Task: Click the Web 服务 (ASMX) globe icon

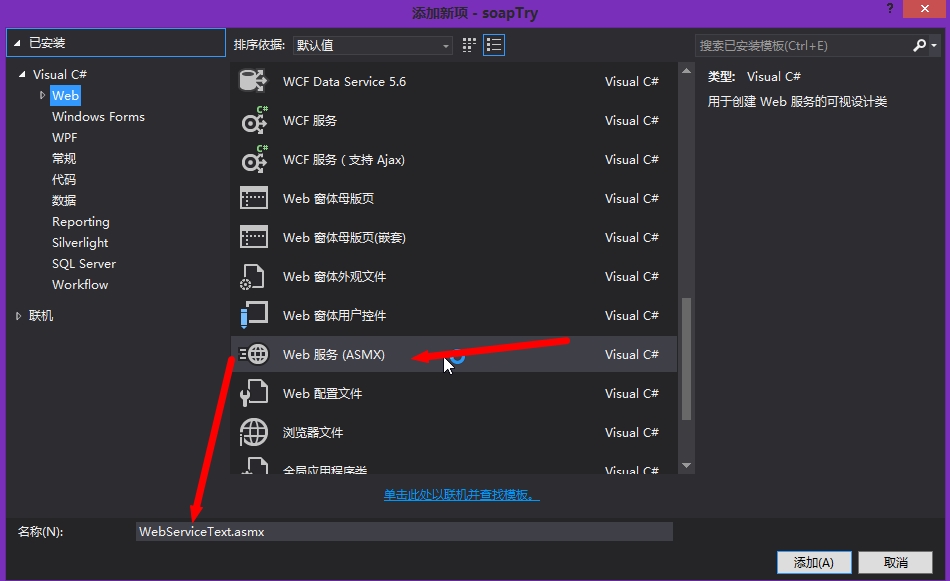Action: [x=254, y=354]
